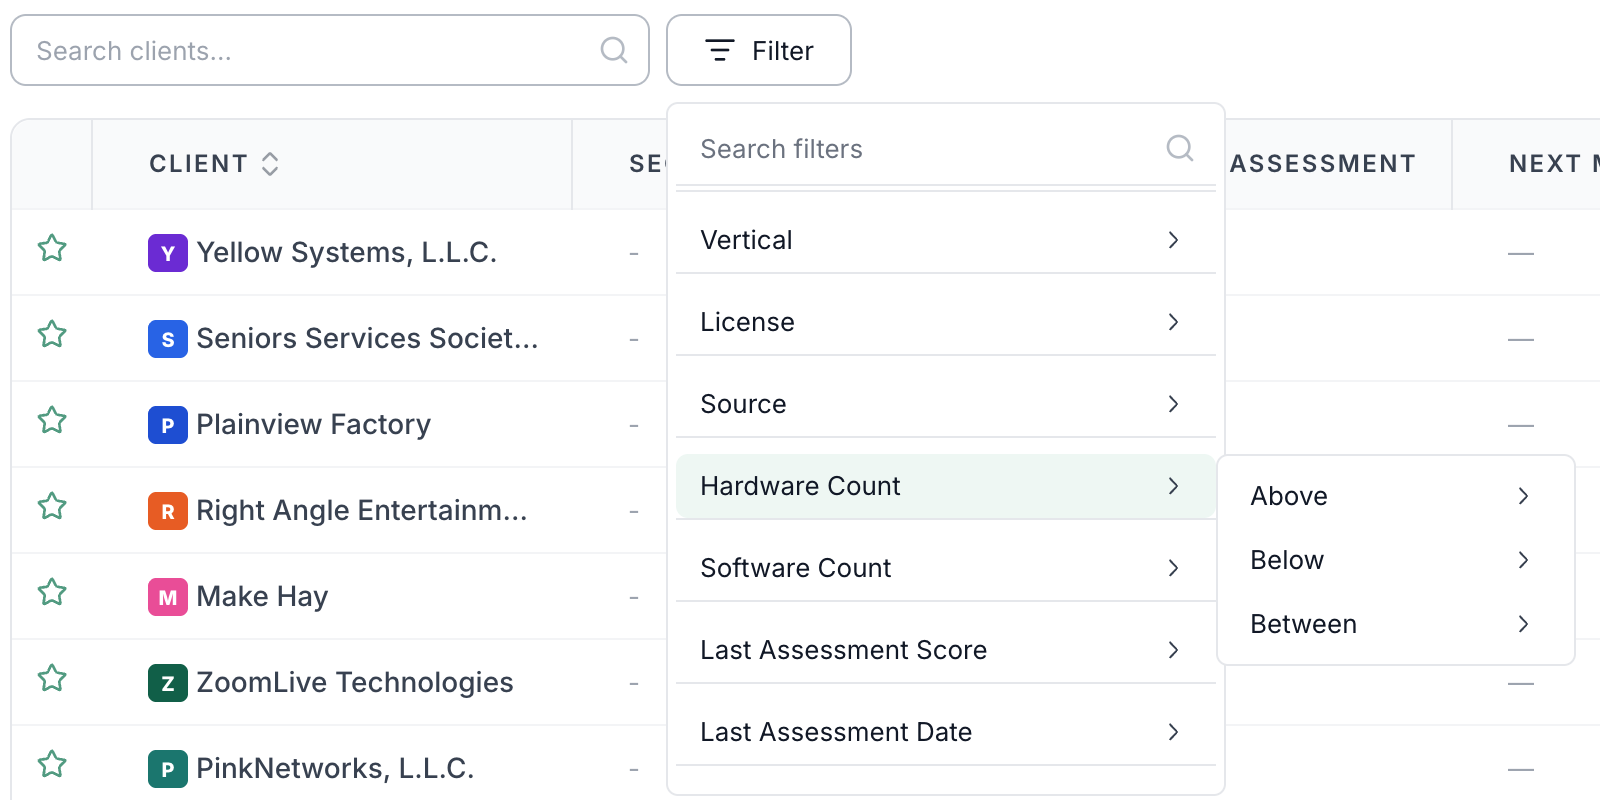Open the Vertical filter submenu
Viewport: 1600px width, 800px height.
[x=946, y=240]
